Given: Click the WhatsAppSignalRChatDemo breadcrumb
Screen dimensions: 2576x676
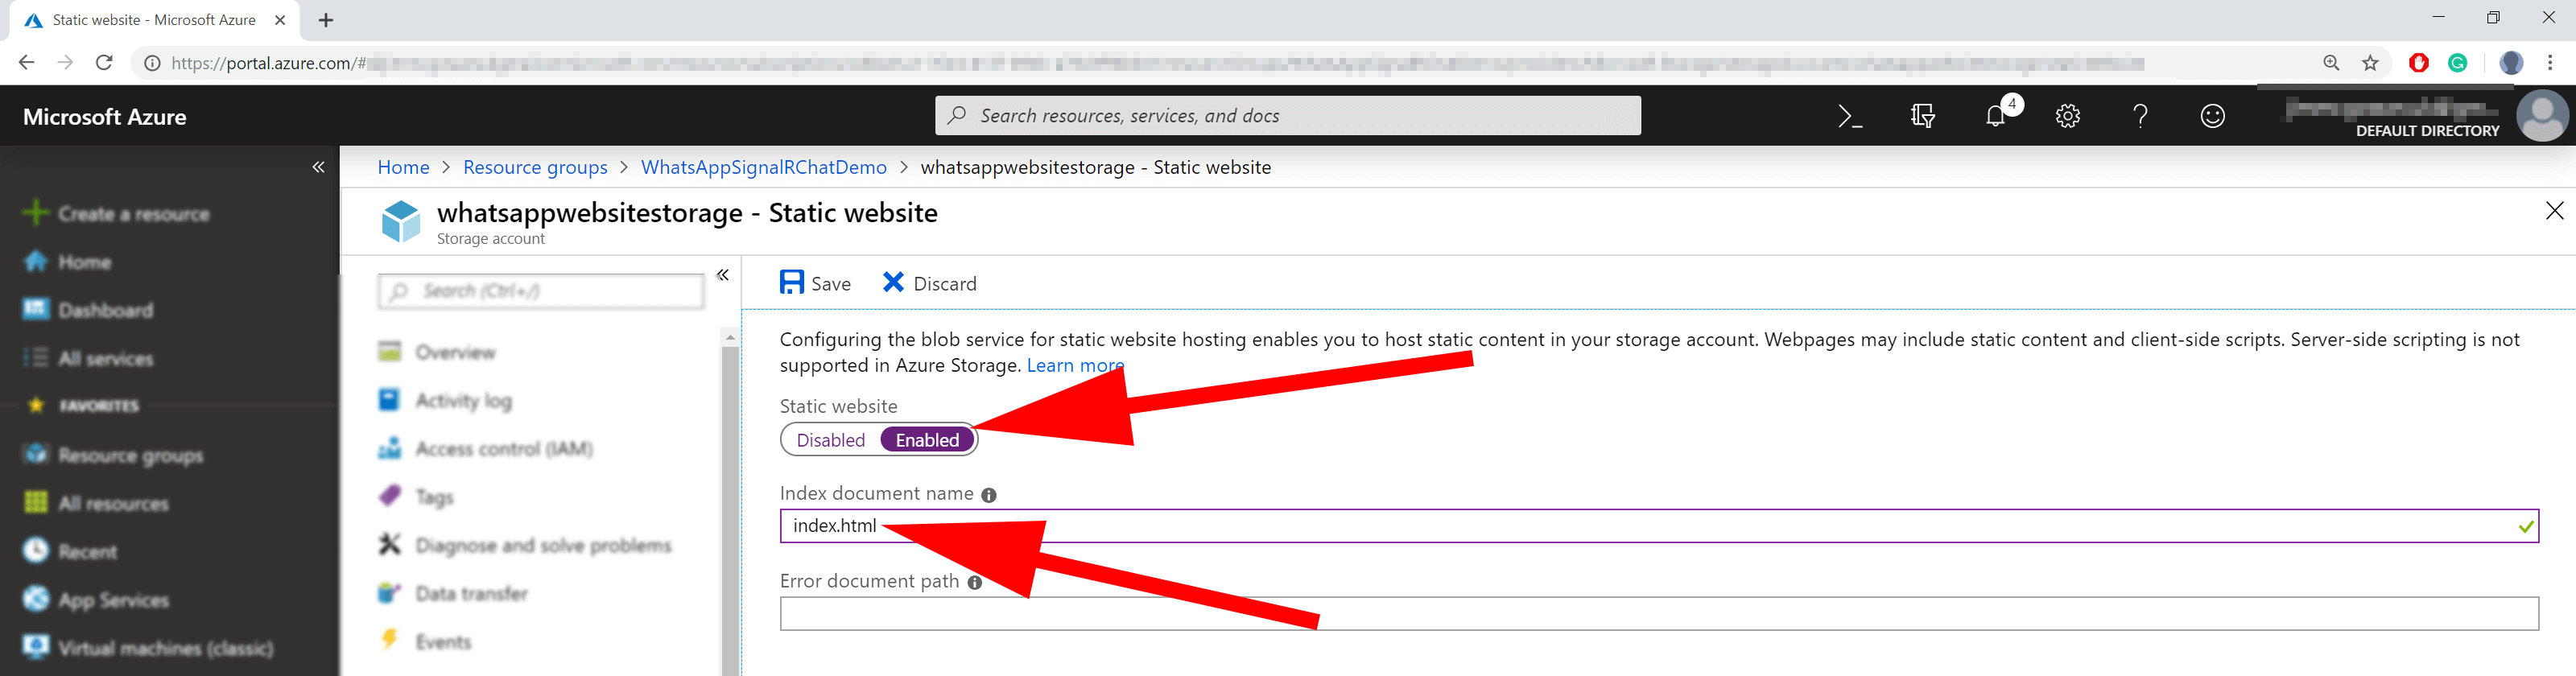Looking at the screenshot, I should 764,167.
